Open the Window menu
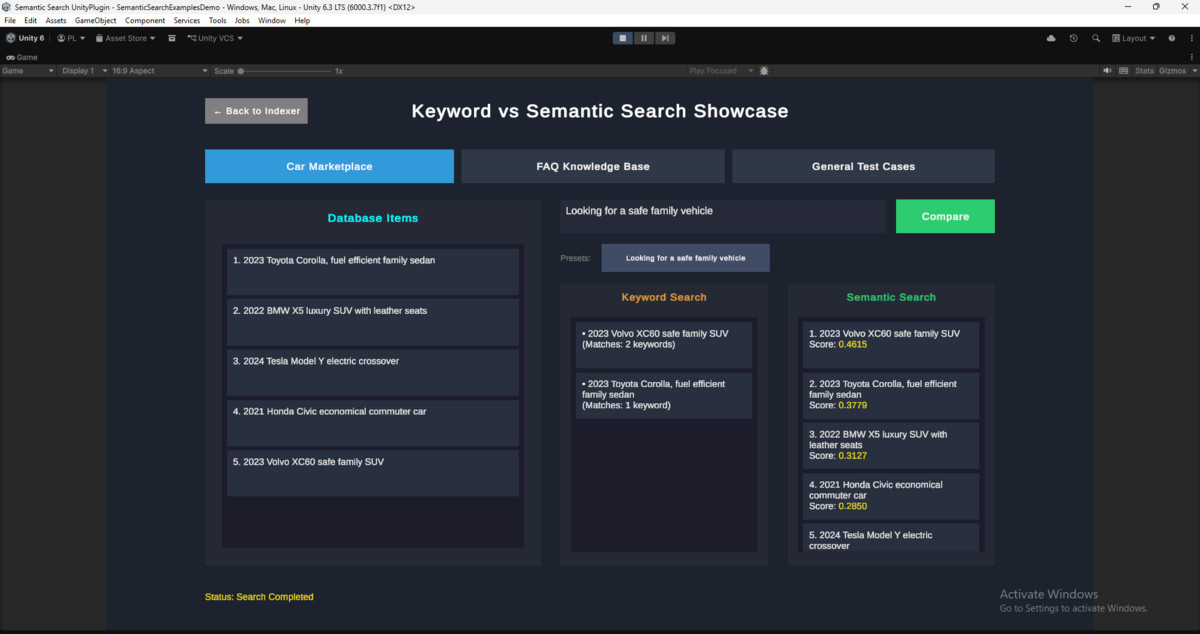 click(x=272, y=20)
